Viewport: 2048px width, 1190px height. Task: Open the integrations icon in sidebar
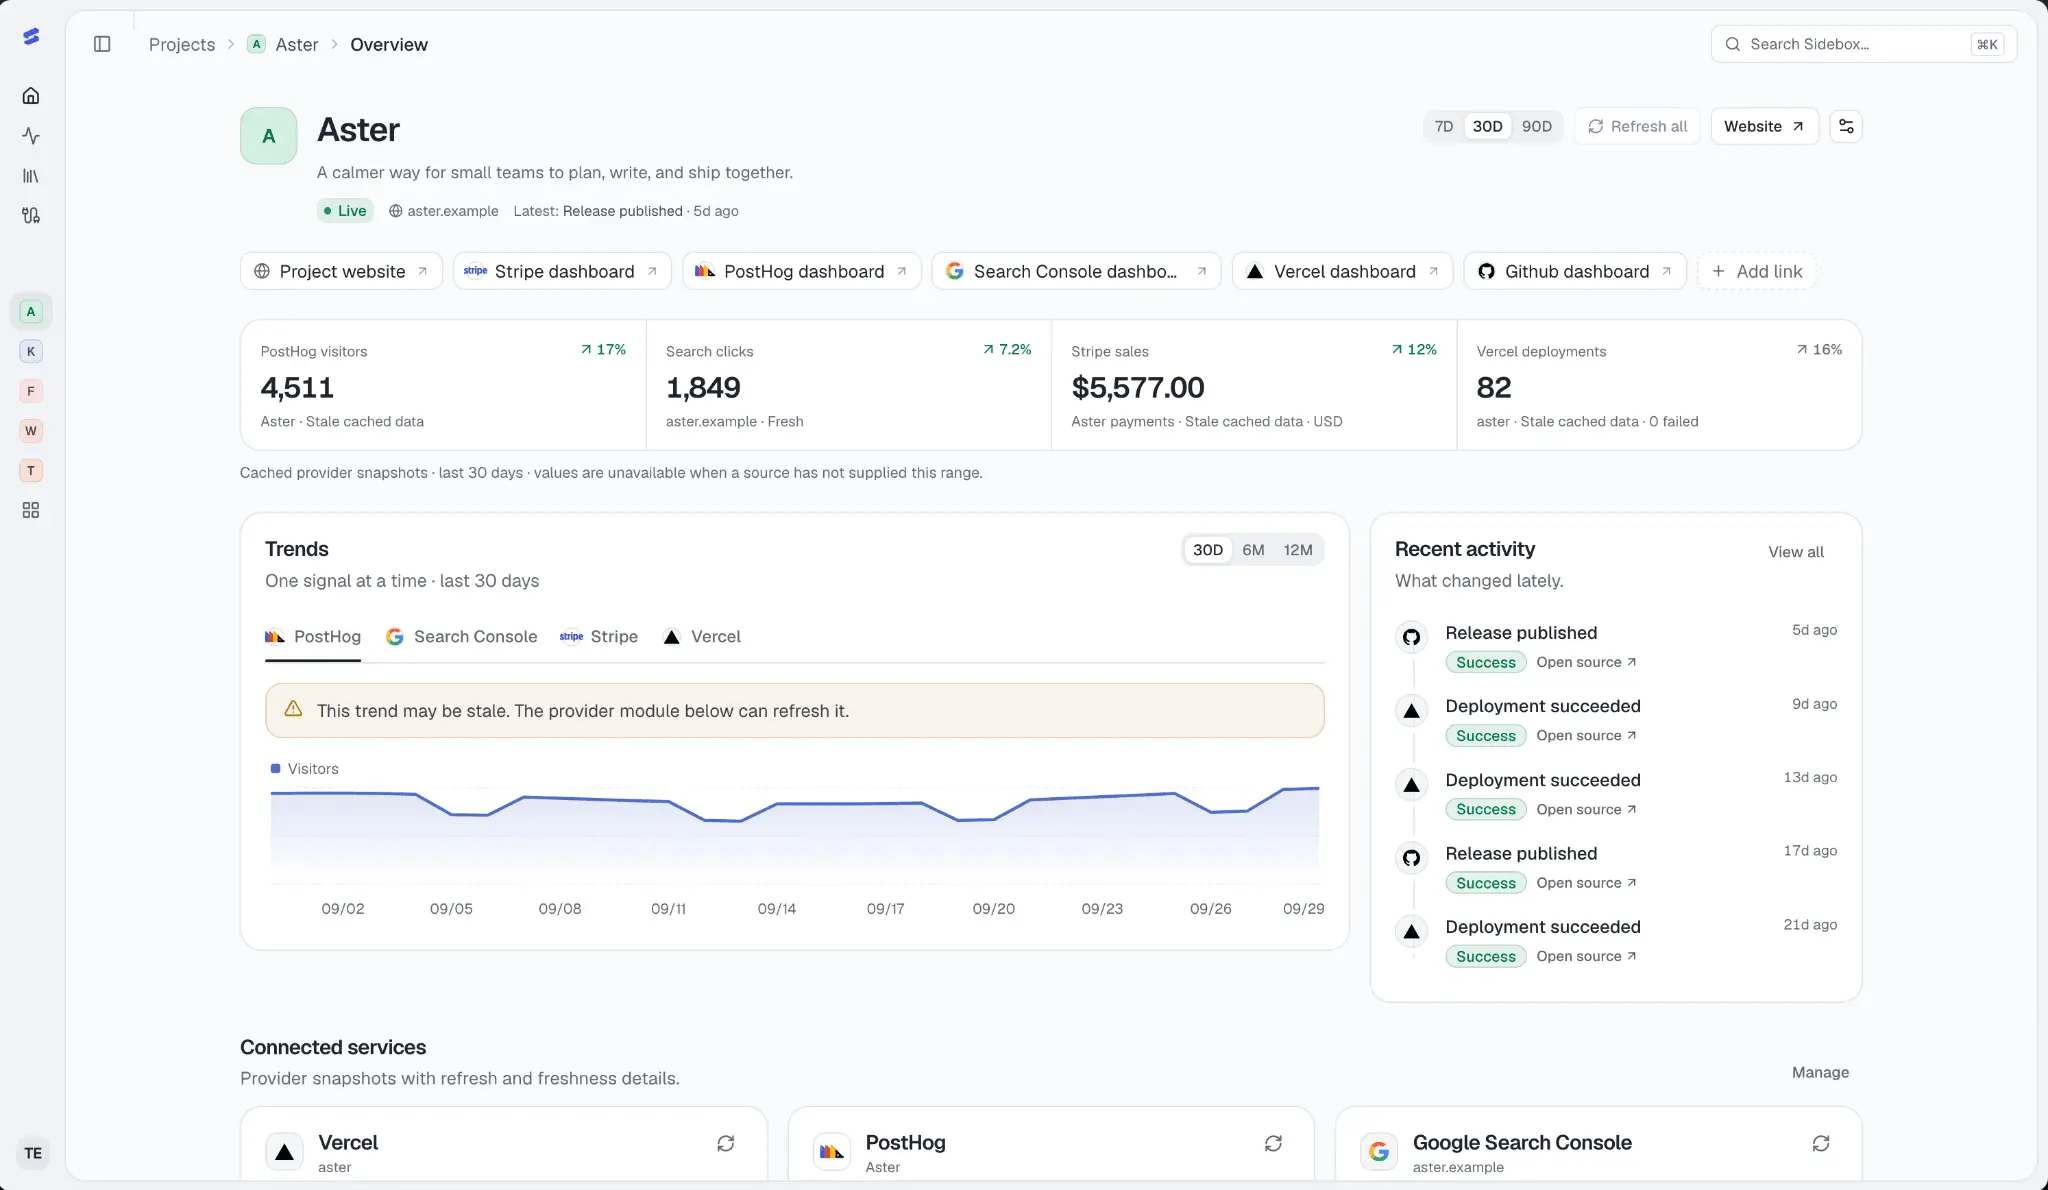tap(31, 216)
